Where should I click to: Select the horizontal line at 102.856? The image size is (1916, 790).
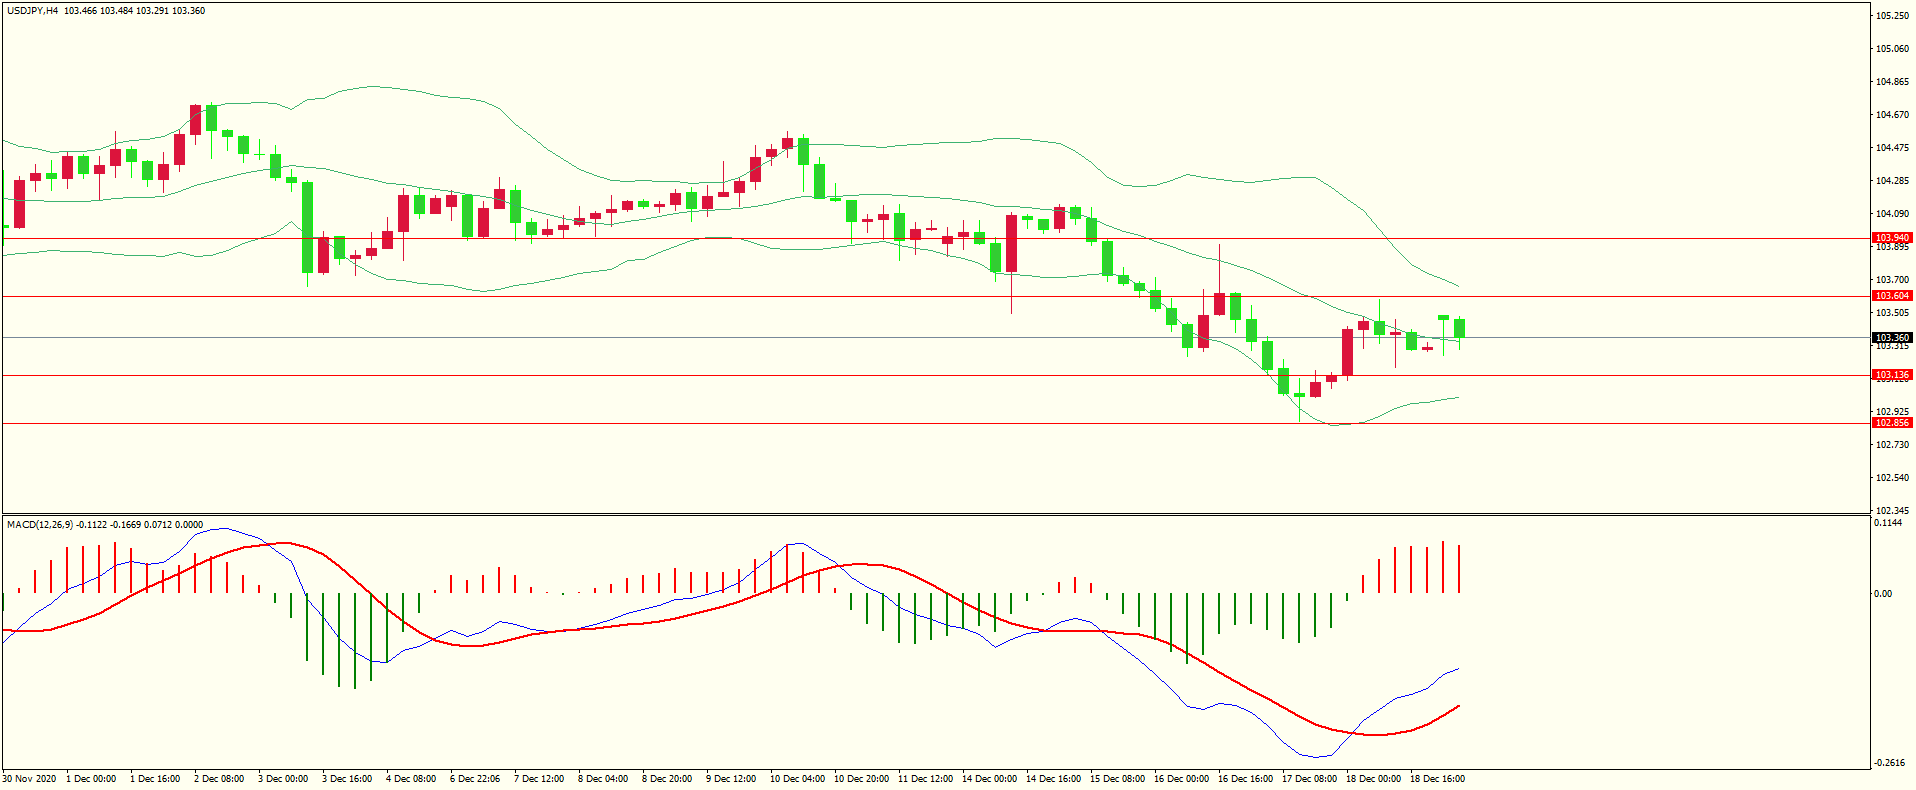coord(936,423)
